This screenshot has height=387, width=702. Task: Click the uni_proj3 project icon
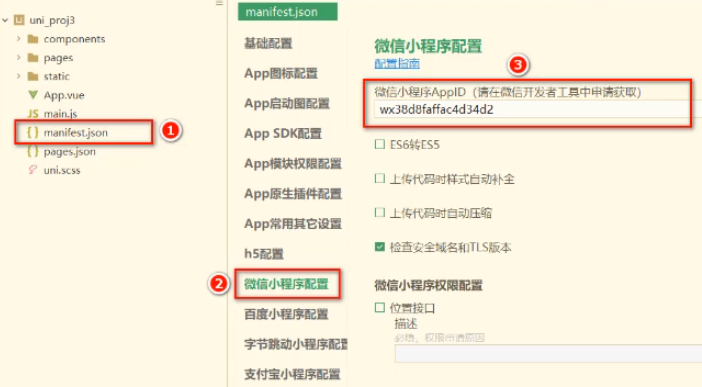pos(19,20)
